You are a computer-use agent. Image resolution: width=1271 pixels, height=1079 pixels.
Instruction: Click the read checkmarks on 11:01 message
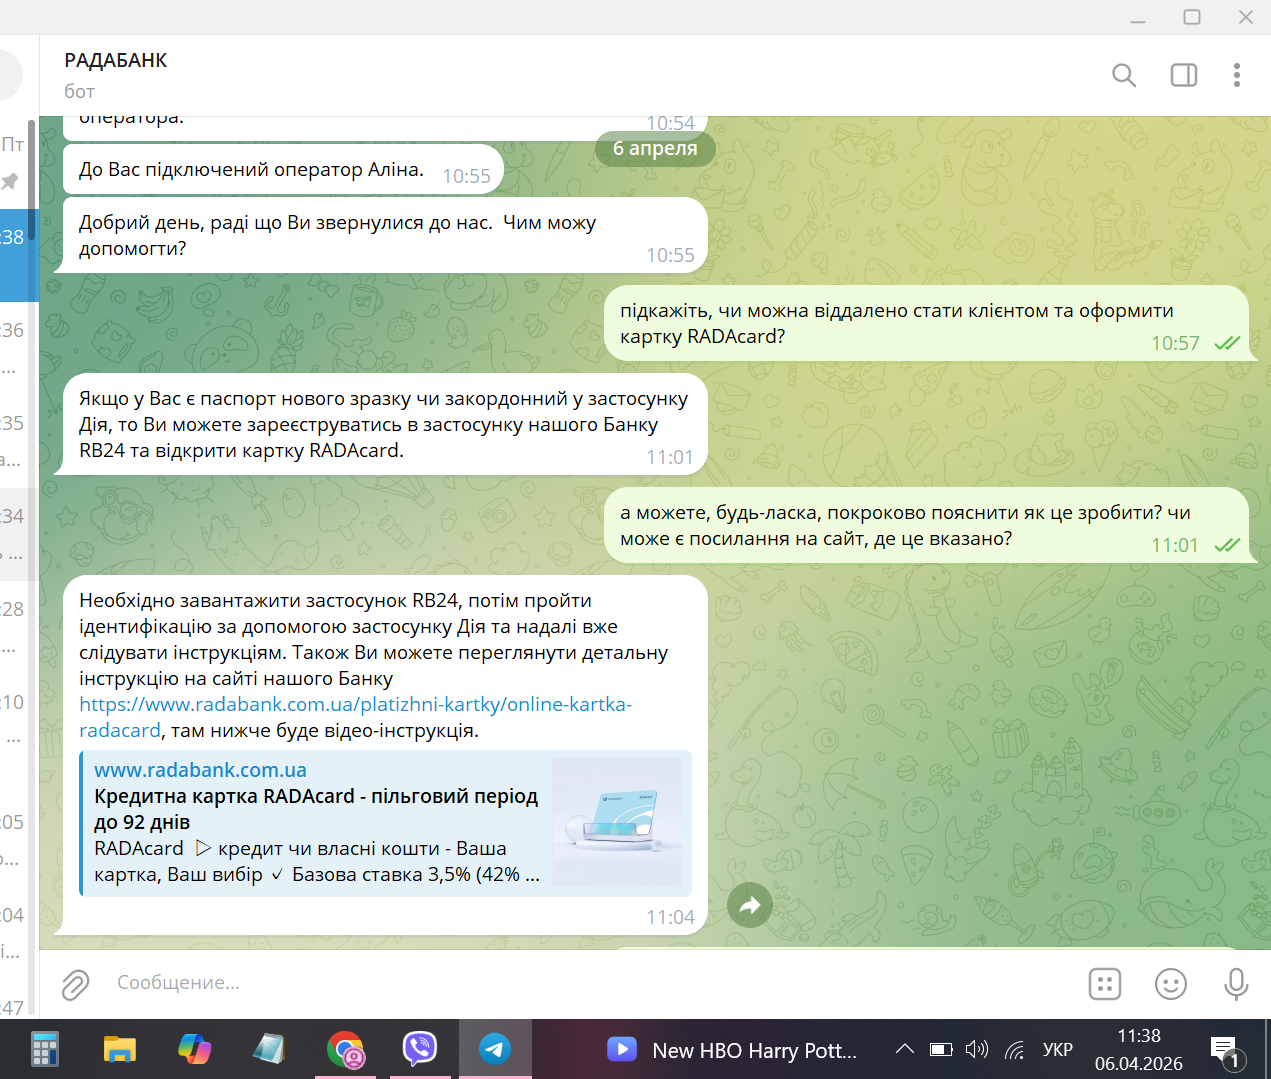[1227, 545]
